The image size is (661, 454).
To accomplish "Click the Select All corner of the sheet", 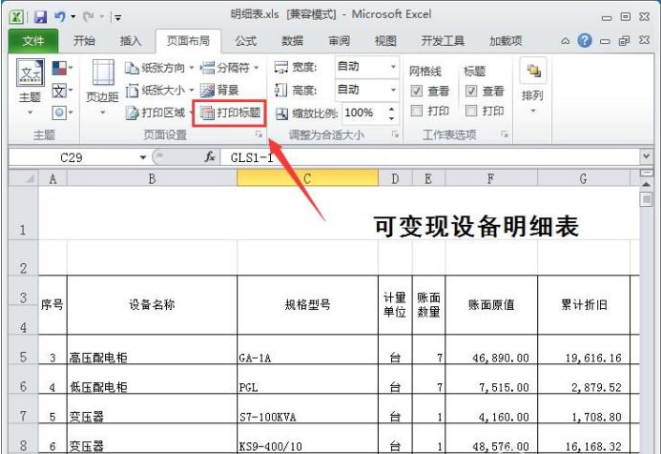I will coord(24,178).
